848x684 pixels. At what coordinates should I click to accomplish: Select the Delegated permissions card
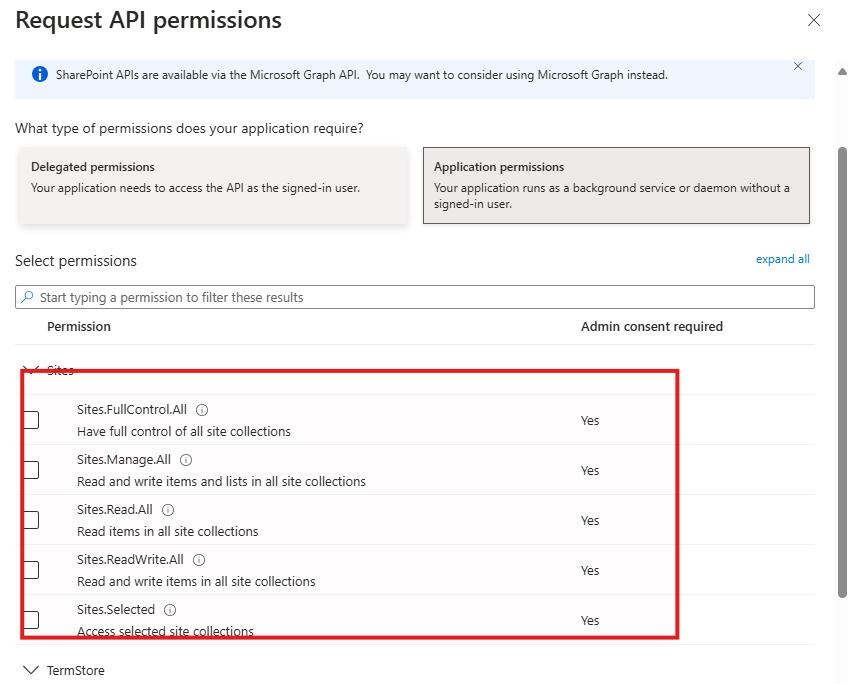[x=214, y=185]
